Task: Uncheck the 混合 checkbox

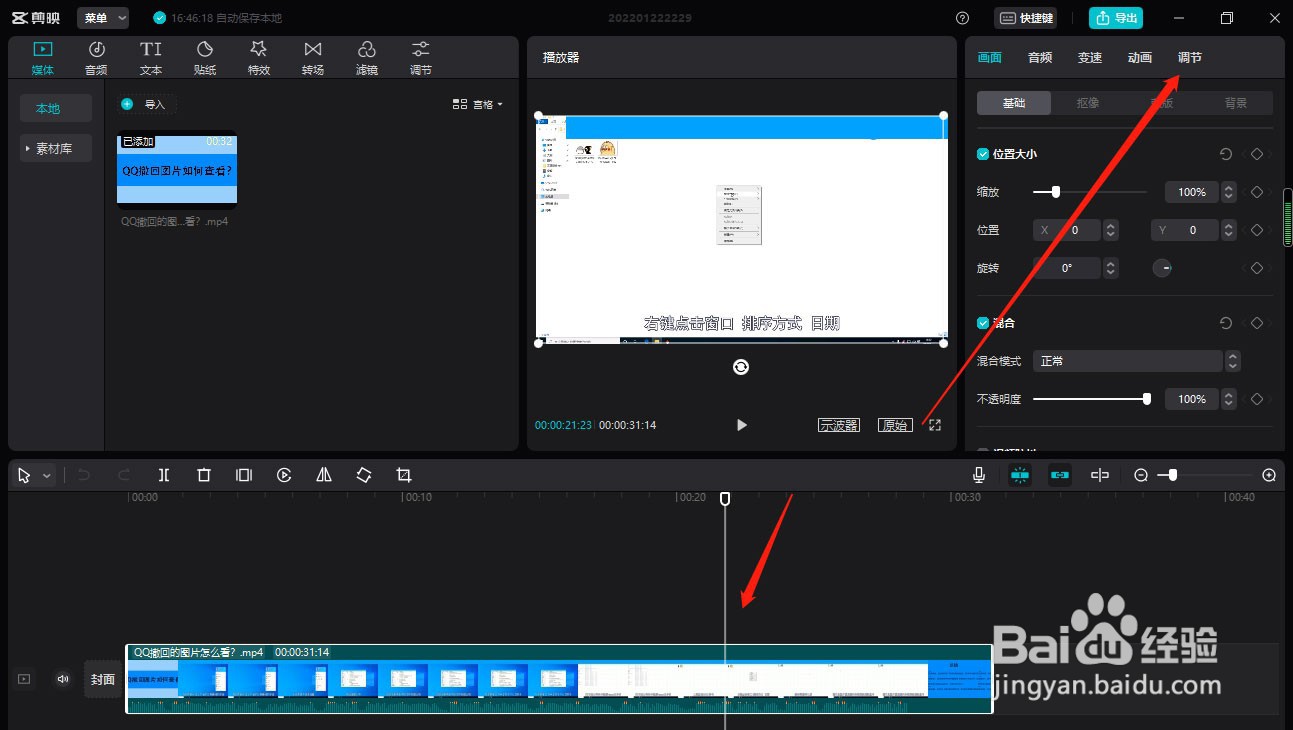Action: point(983,323)
